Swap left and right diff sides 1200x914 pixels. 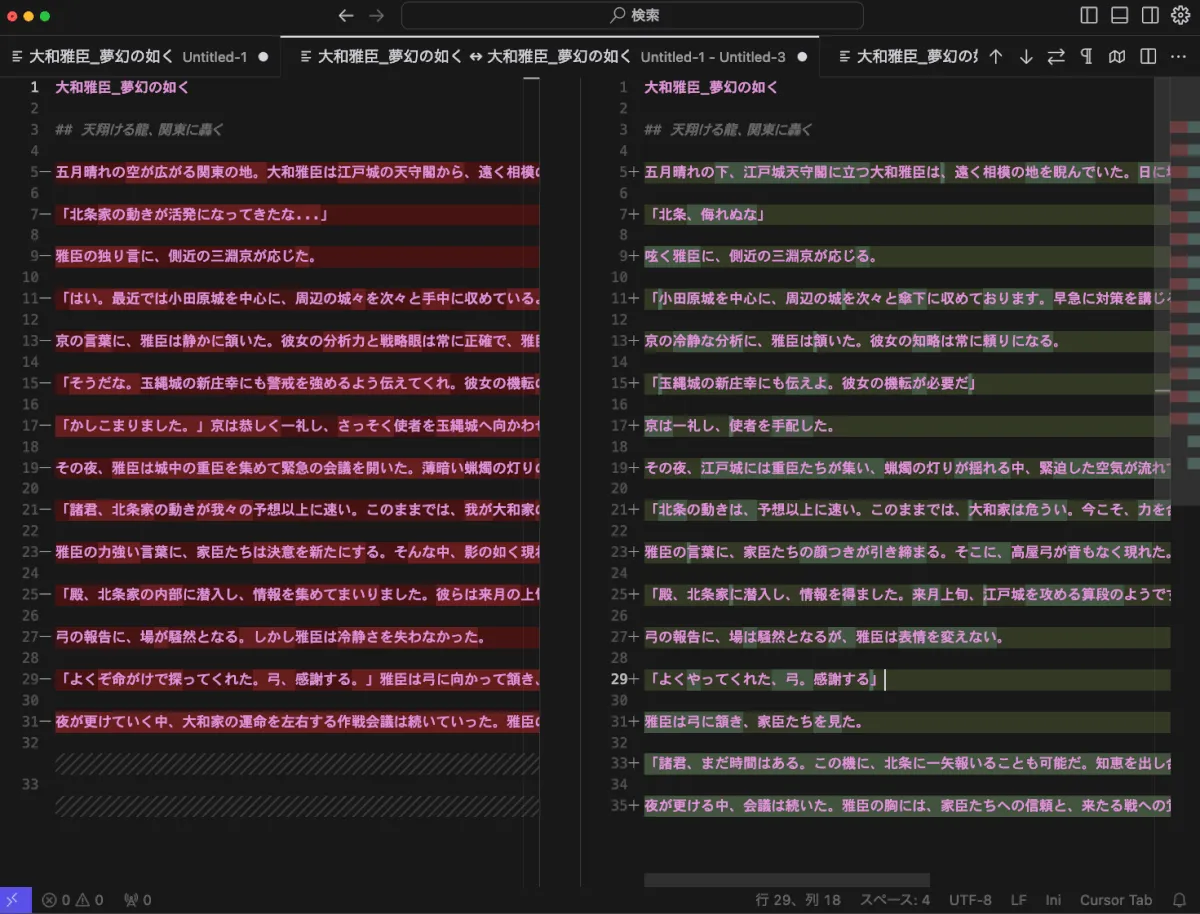[x=1056, y=57]
